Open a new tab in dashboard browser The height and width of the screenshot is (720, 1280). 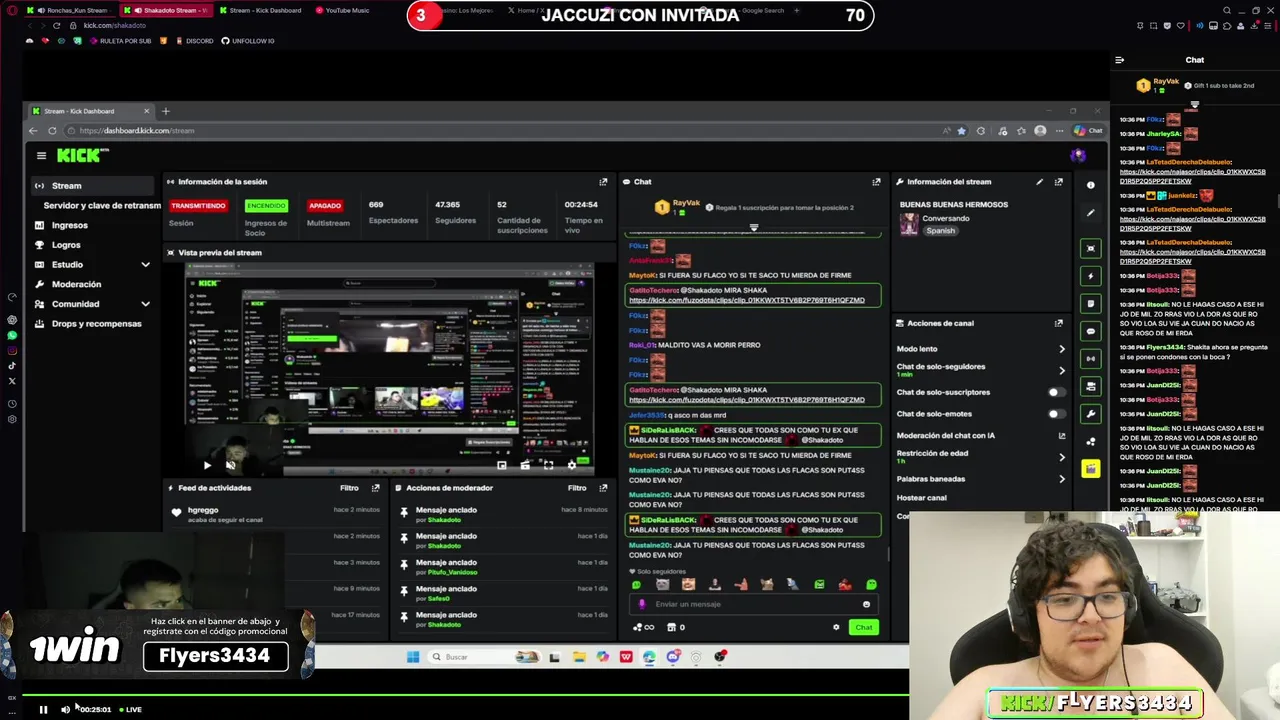[165, 111]
